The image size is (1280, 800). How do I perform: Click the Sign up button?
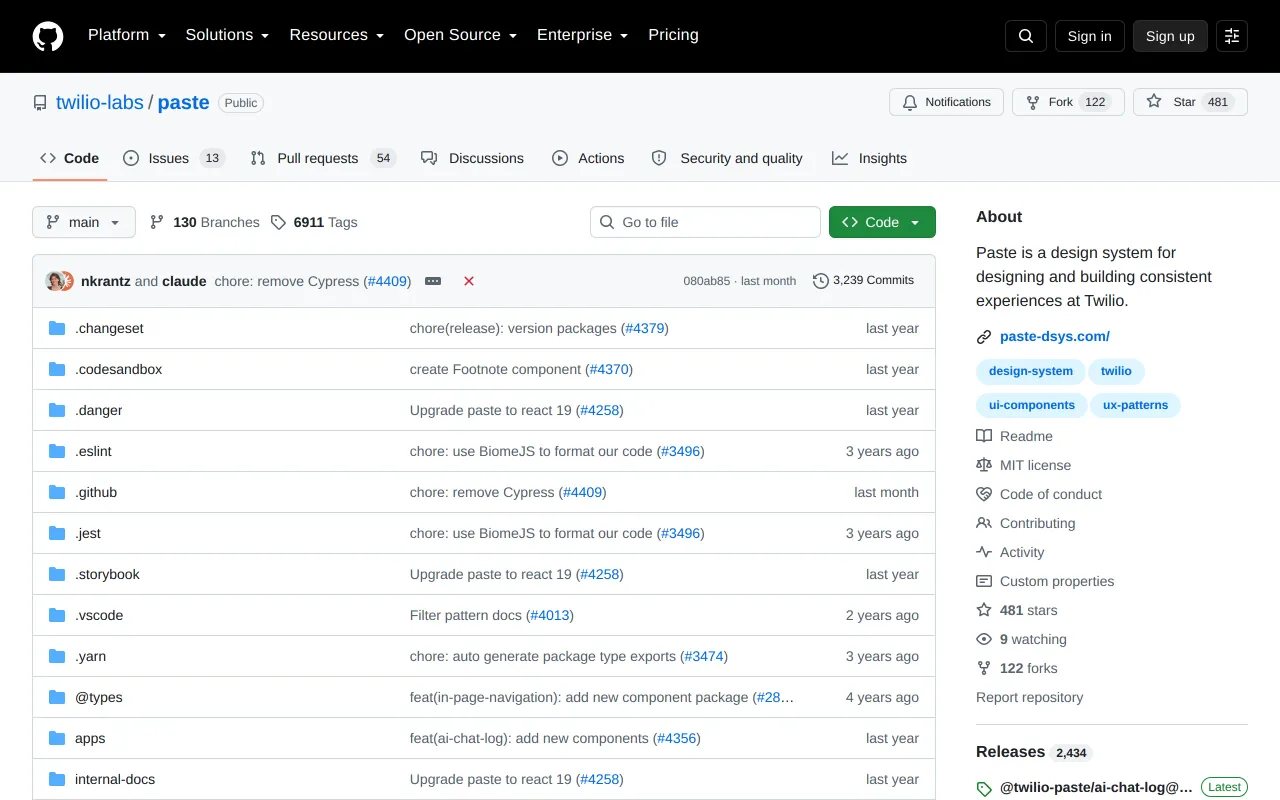(x=1170, y=36)
